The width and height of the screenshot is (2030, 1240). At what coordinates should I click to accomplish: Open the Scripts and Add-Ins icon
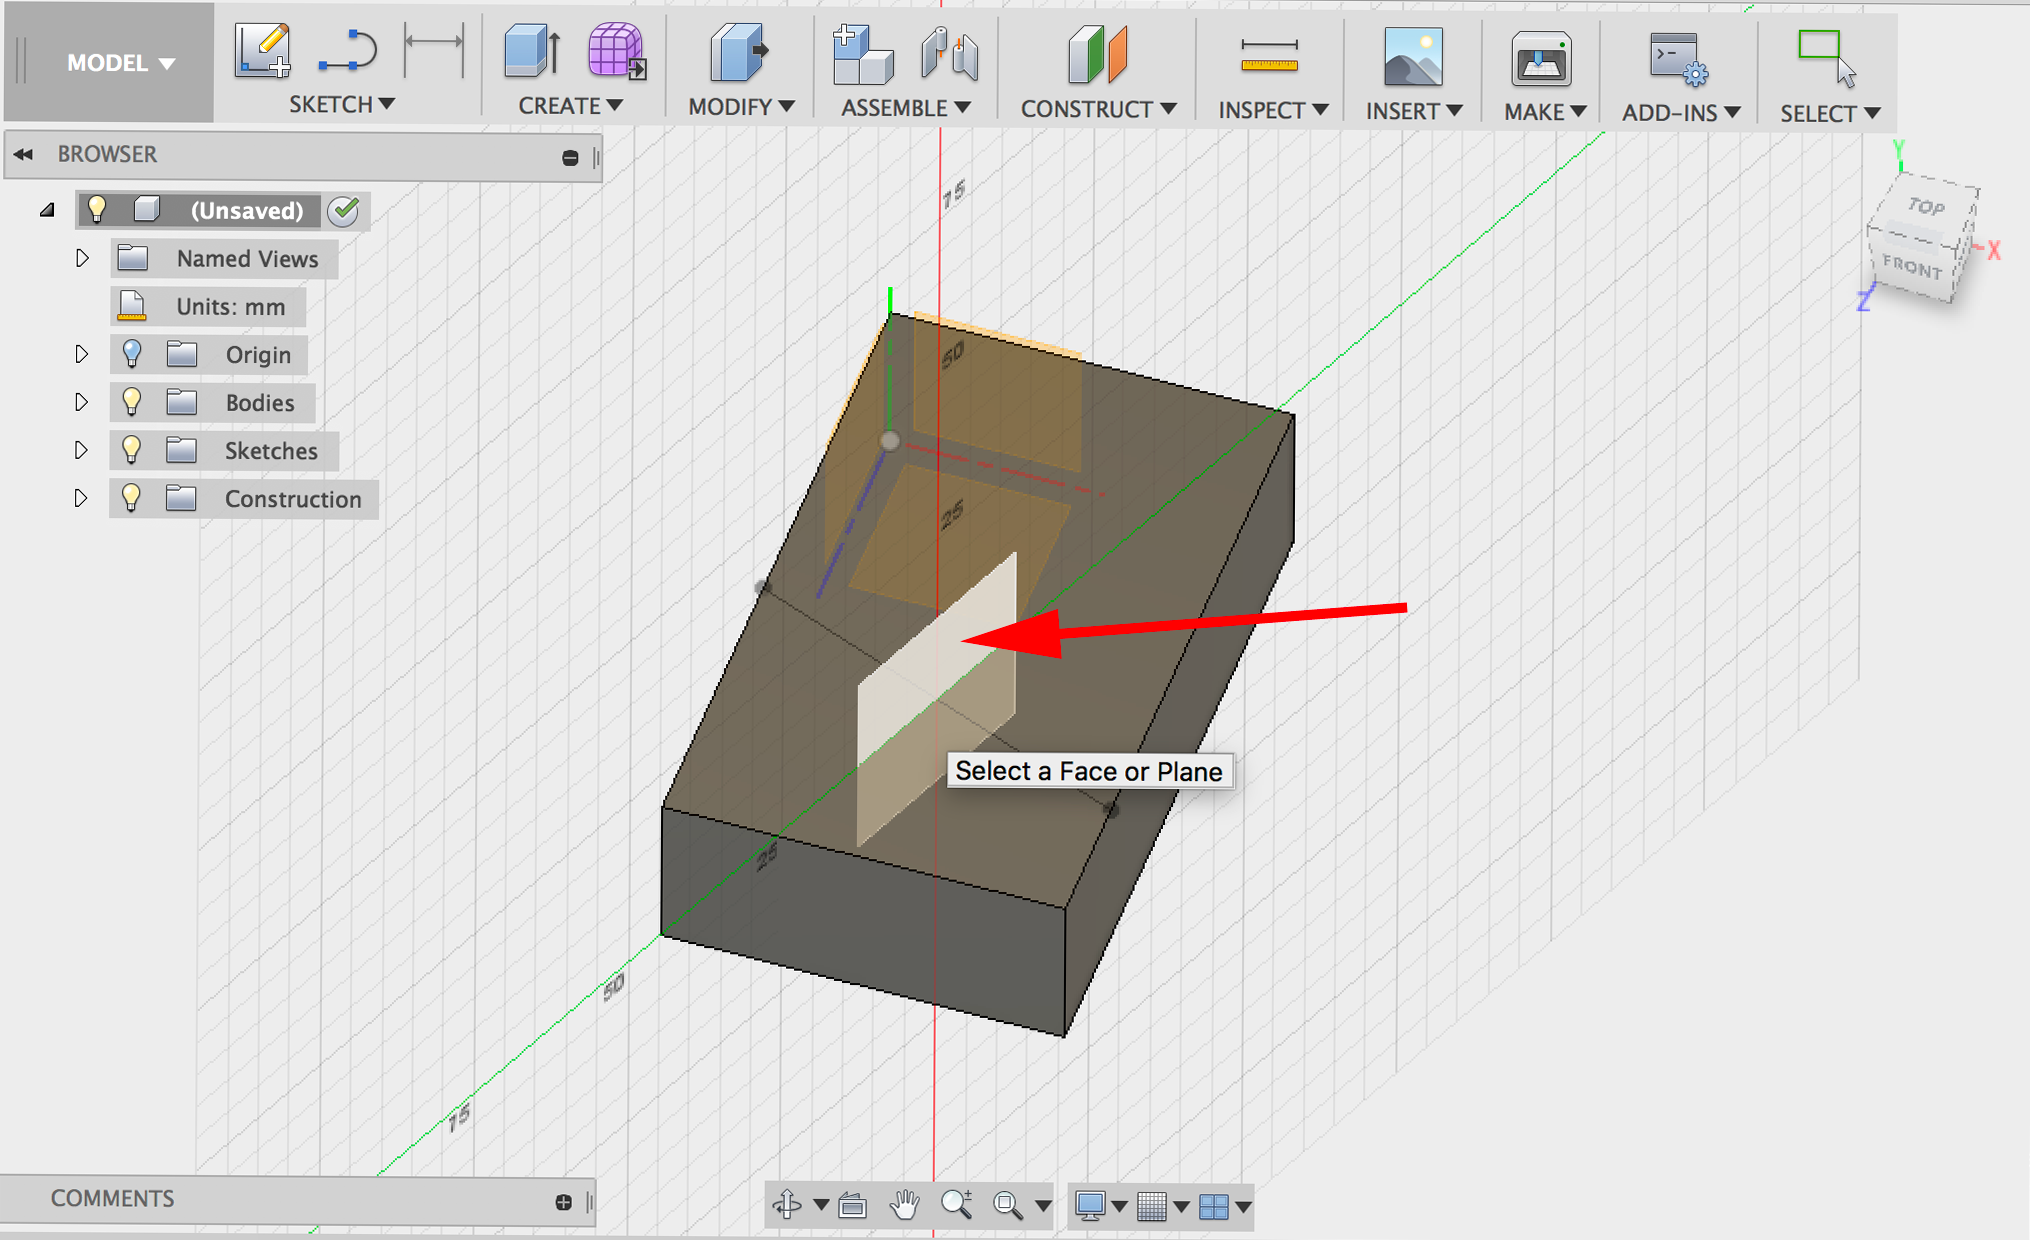[x=1678, y=59]
